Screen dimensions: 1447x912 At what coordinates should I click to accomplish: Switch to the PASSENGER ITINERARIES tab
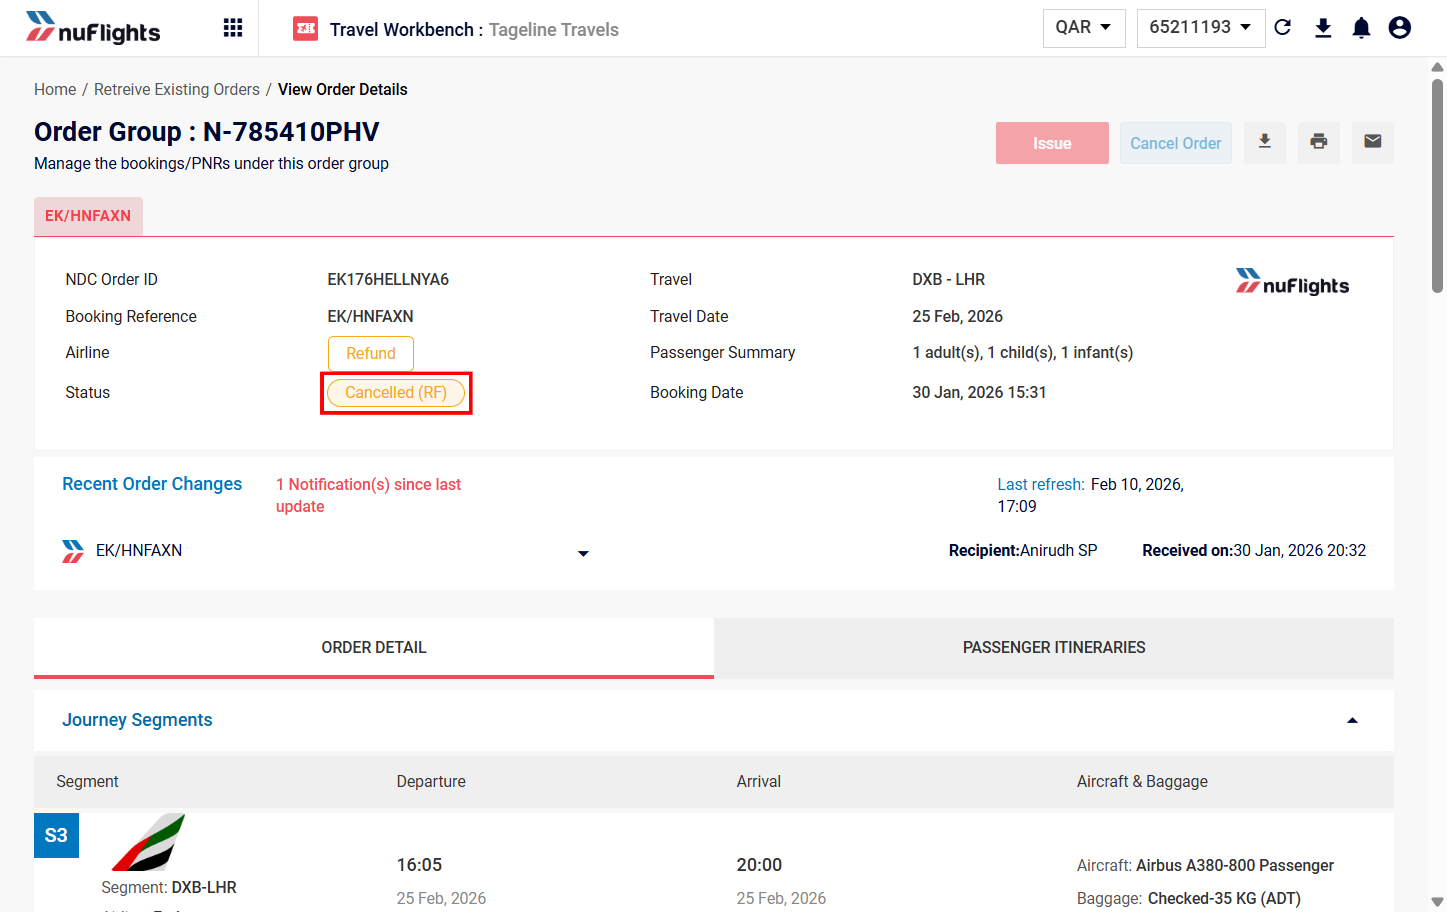[1054, 648]
